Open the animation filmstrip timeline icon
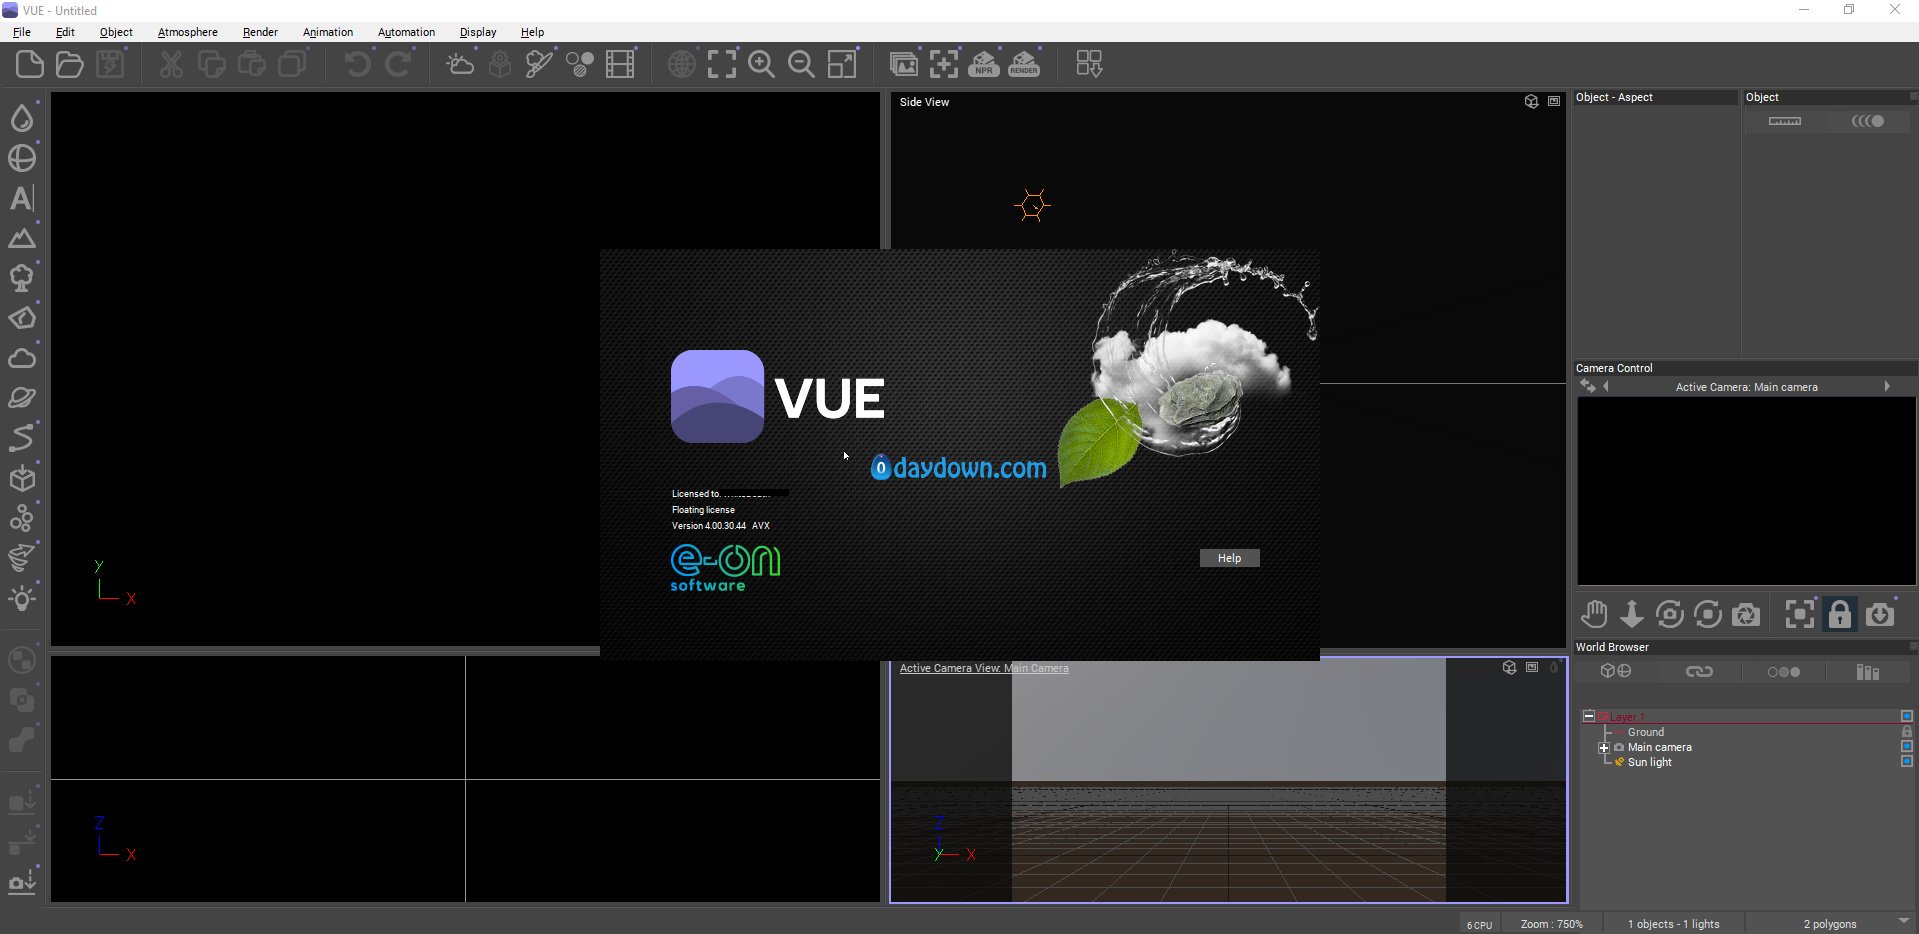This screenshot has height=934, width=1919. point(620,65)
